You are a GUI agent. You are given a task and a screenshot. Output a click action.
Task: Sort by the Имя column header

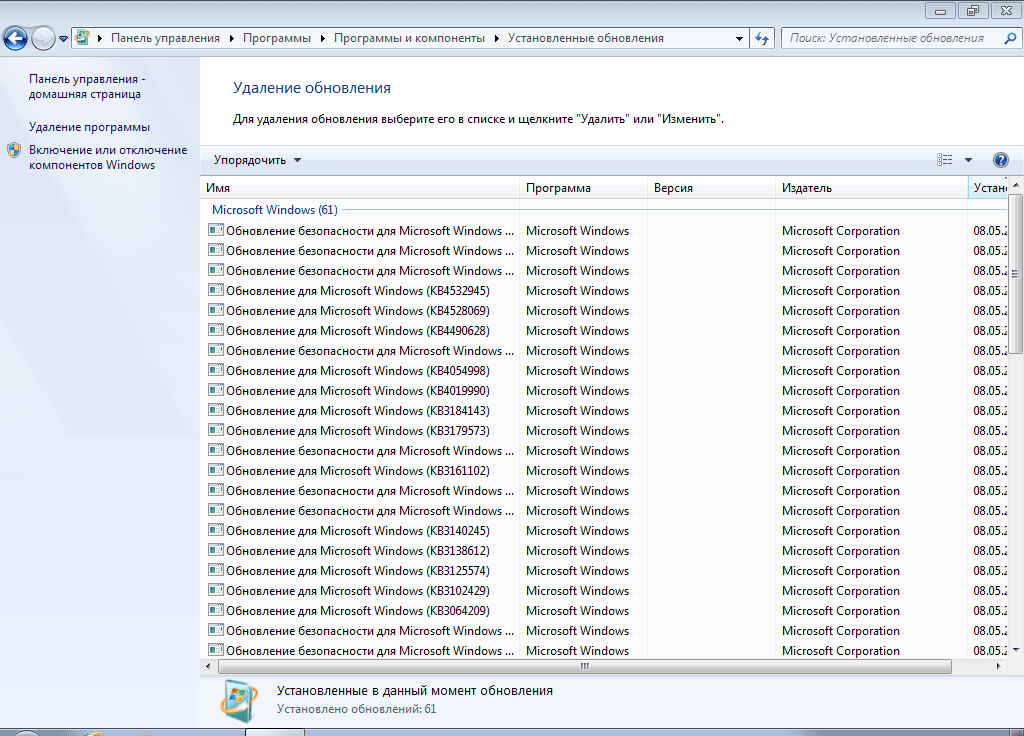(x=360, y=187)
